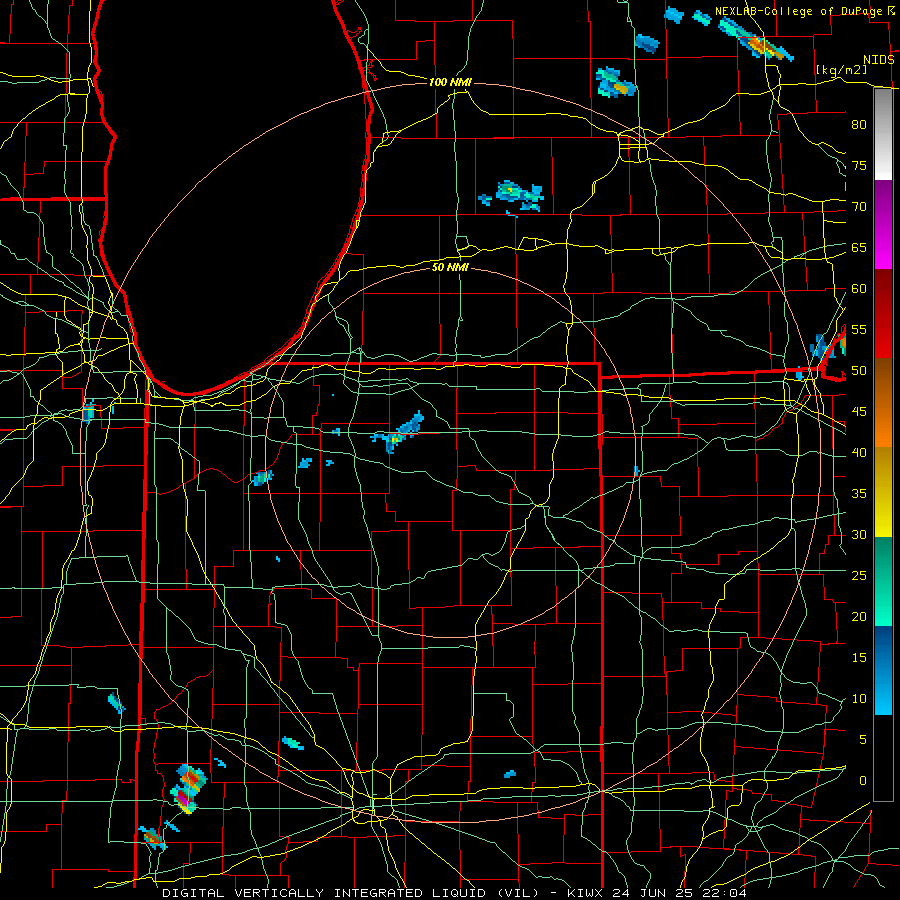Click the scale value 0
The height and width of the screenshot is (900, 900).
(863, 781)
